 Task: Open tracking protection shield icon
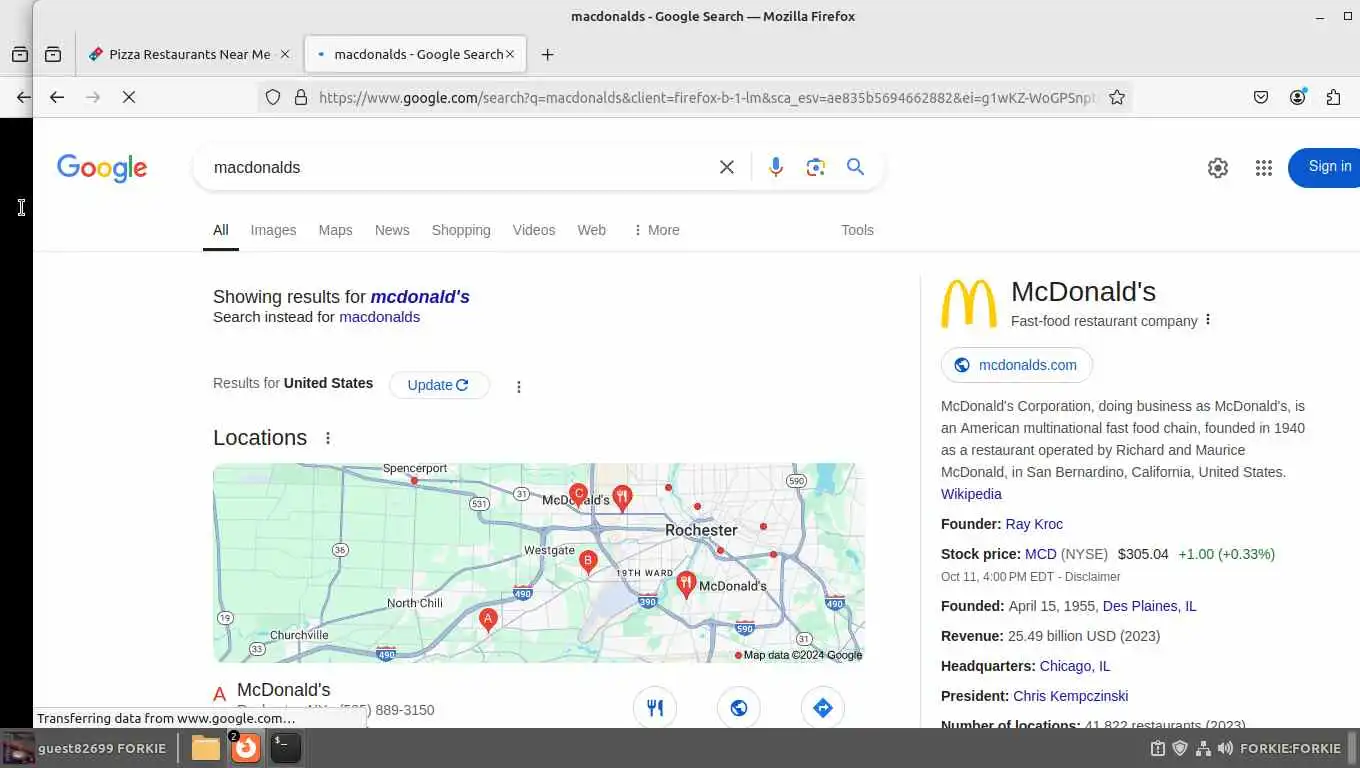coord(272,97)
